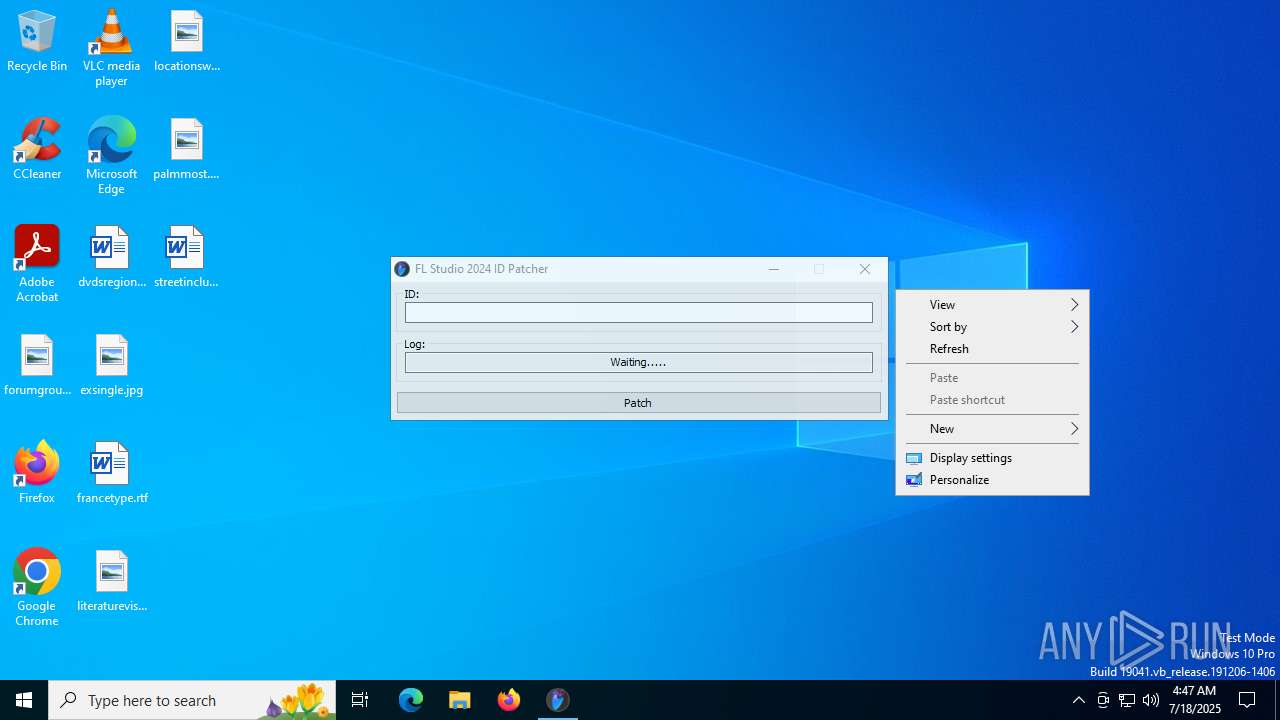
Task: Close the FL Studio ID Patcher window
Action: 865,269
